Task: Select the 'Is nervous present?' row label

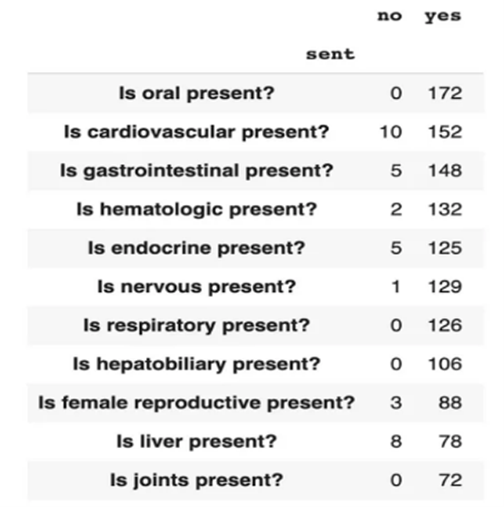Action: [197, 287]
